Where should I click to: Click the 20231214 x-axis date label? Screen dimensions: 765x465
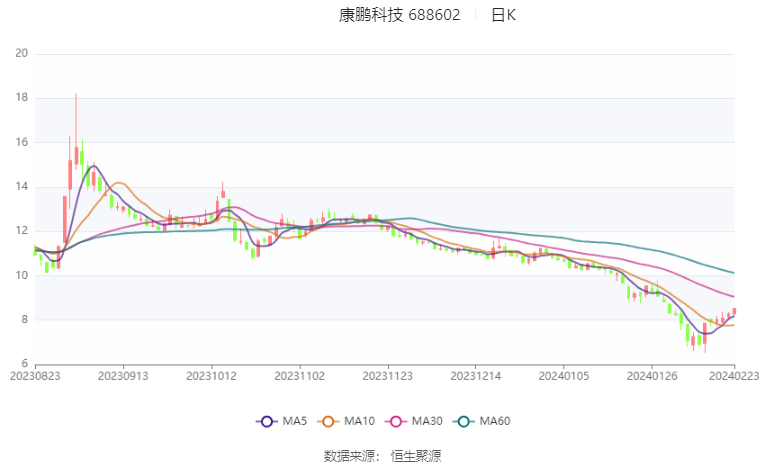[x=475, y=376]
